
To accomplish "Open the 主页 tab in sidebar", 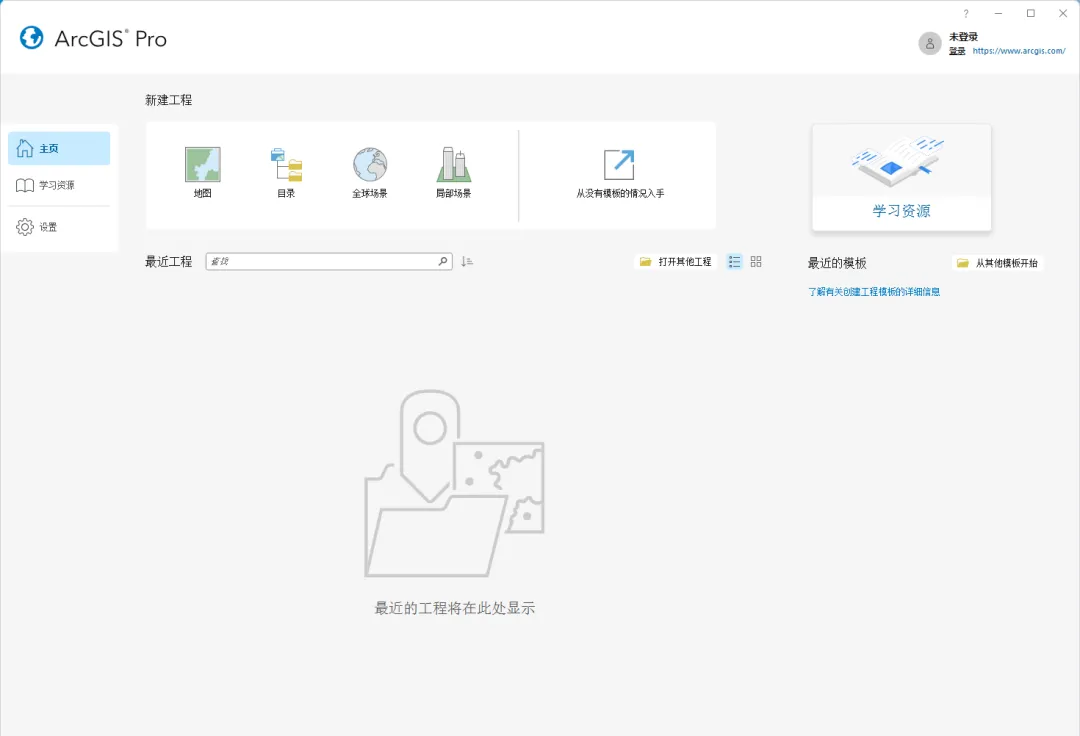I will tap(59, 148).
